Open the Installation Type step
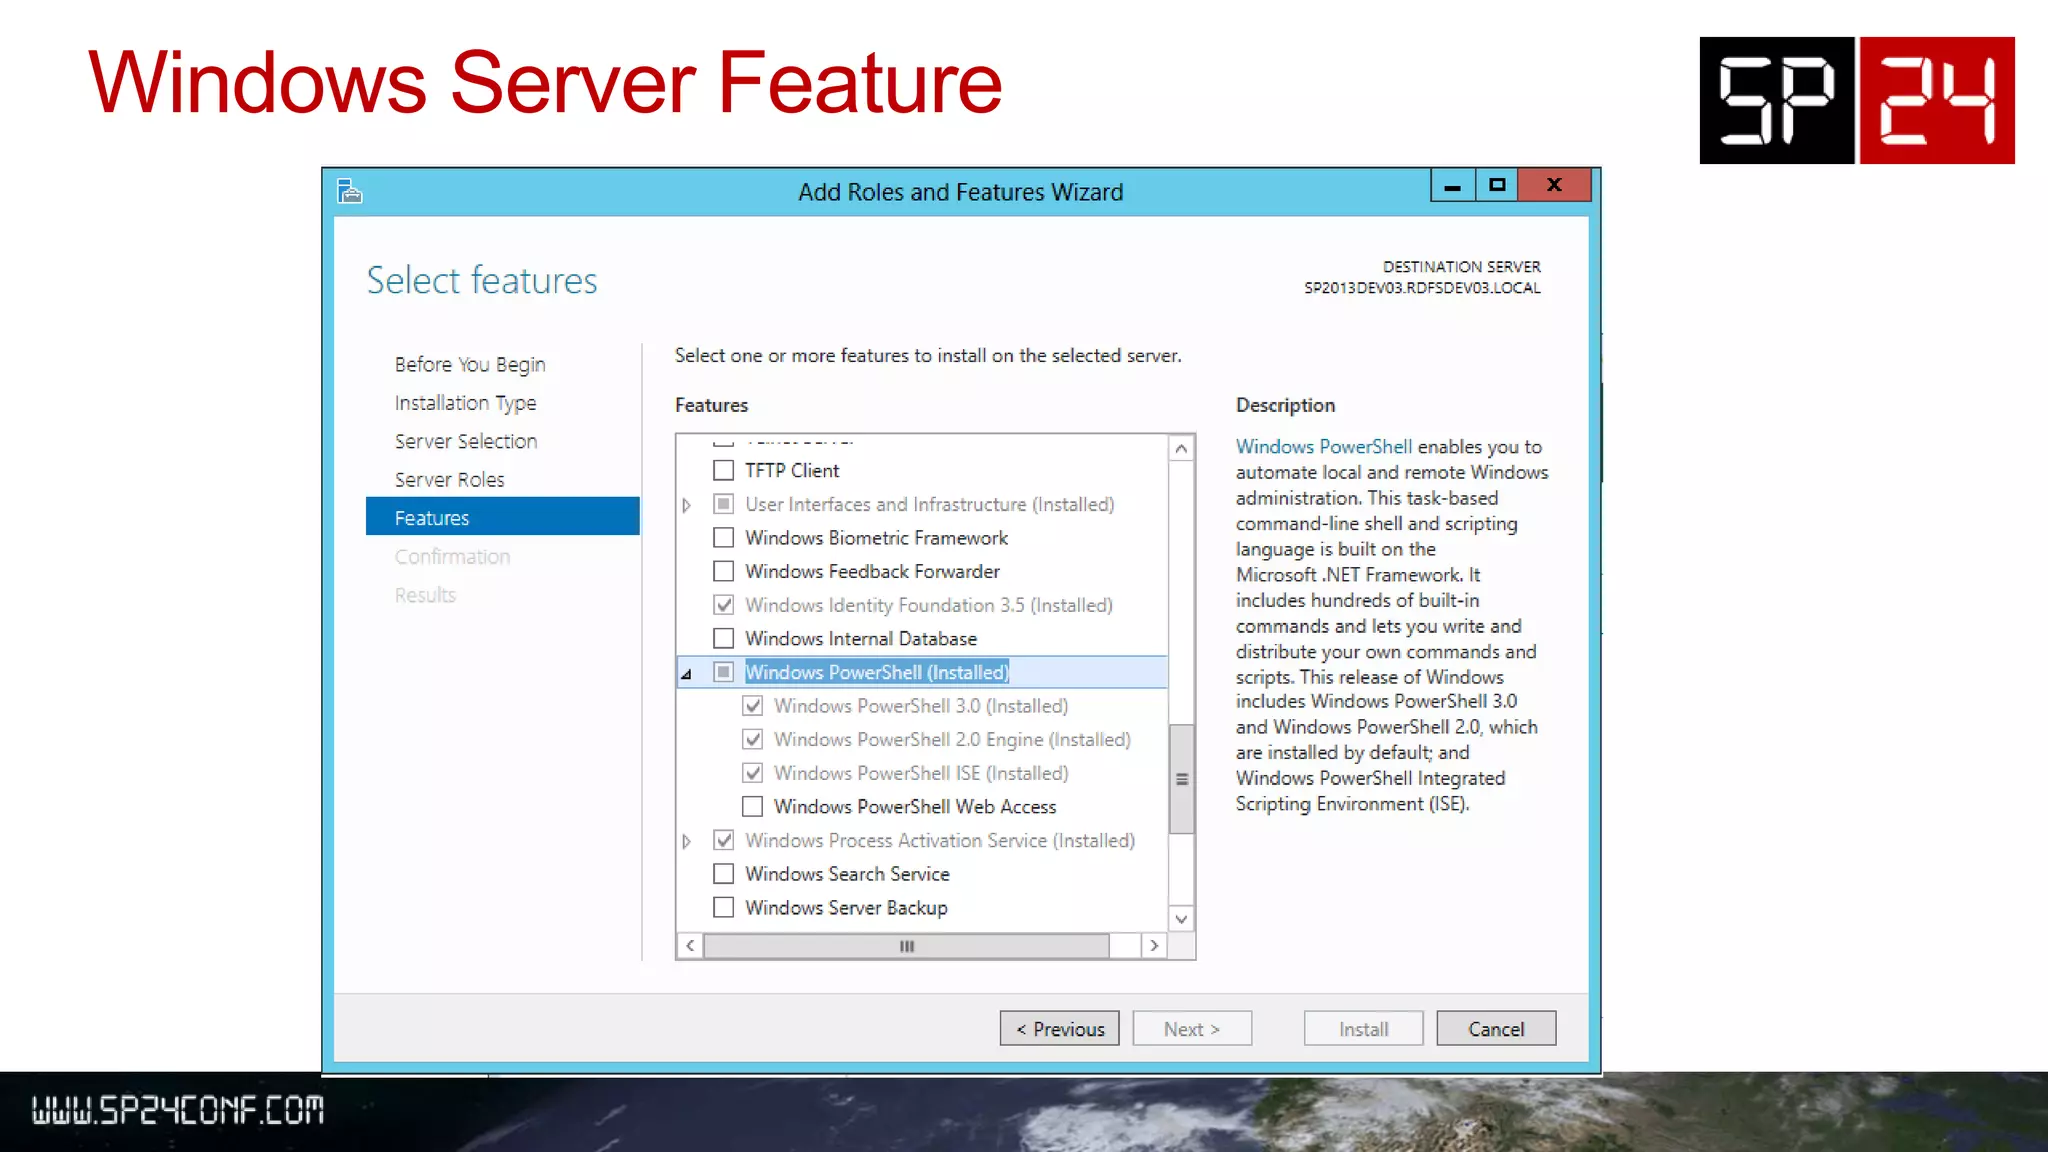This screenshot has width=2048, height=1152. (x=465, y=403)
